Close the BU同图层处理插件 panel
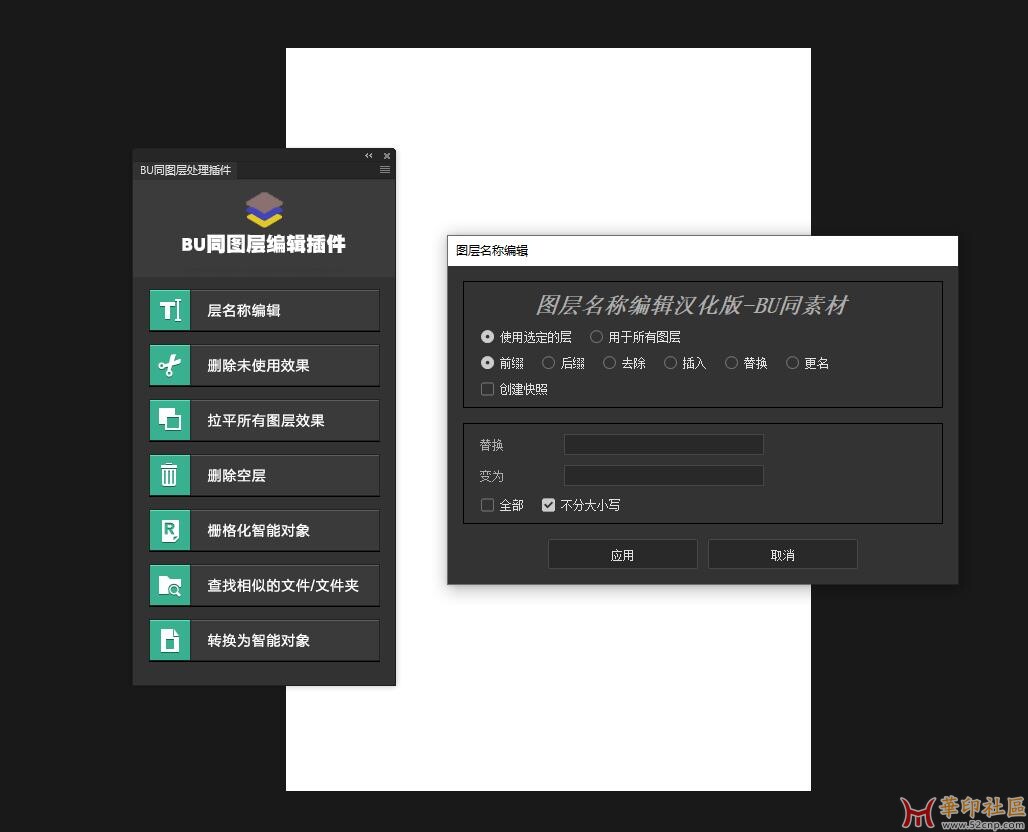This screenshot has height=832, width=1028. tap(387, 156)
